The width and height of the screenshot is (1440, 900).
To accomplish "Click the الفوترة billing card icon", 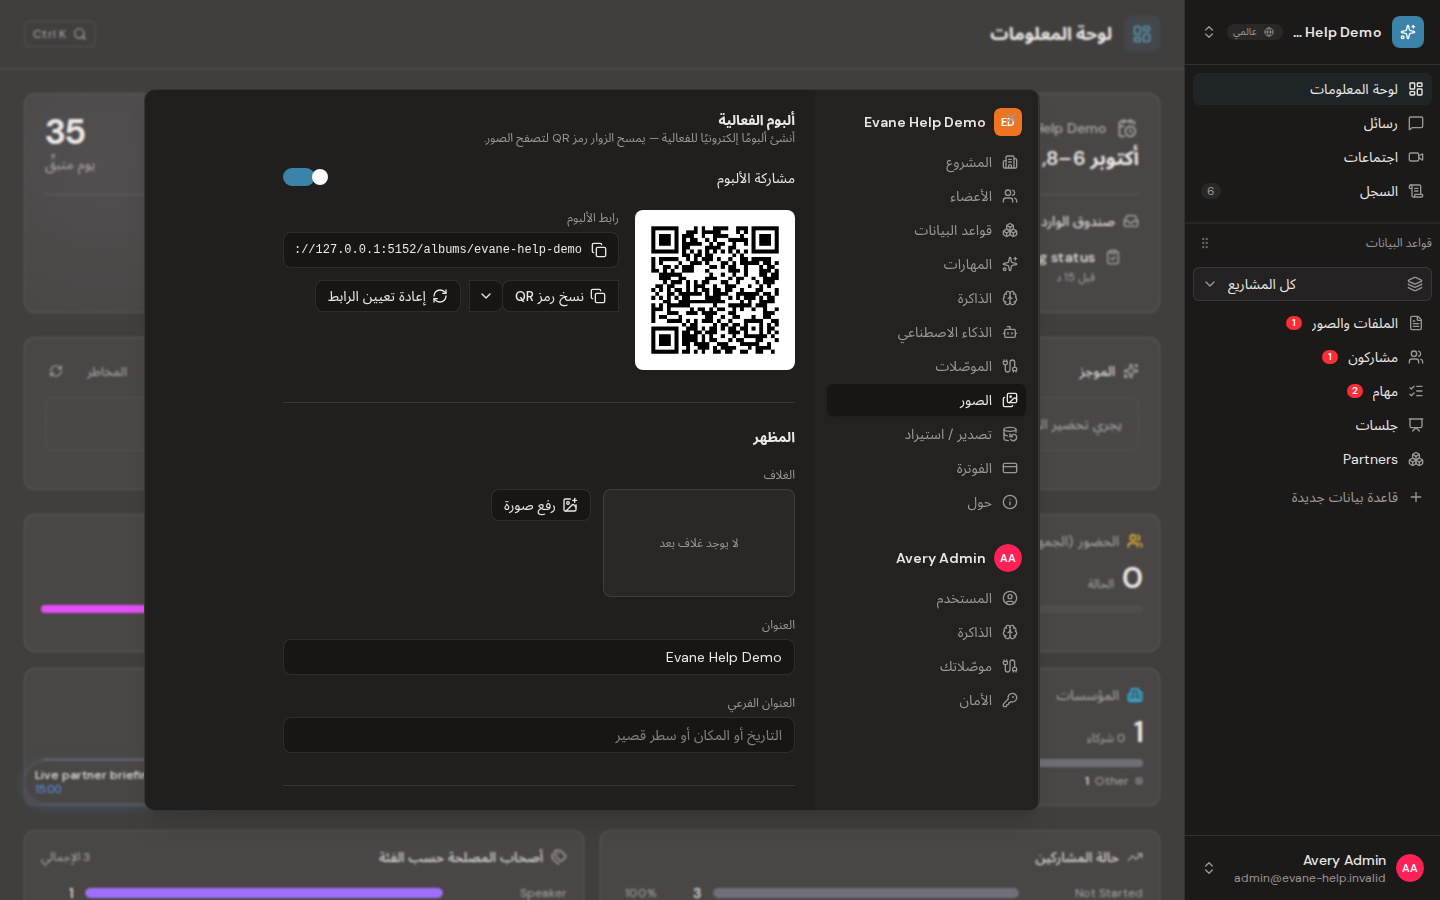I will coord(1010,468).
